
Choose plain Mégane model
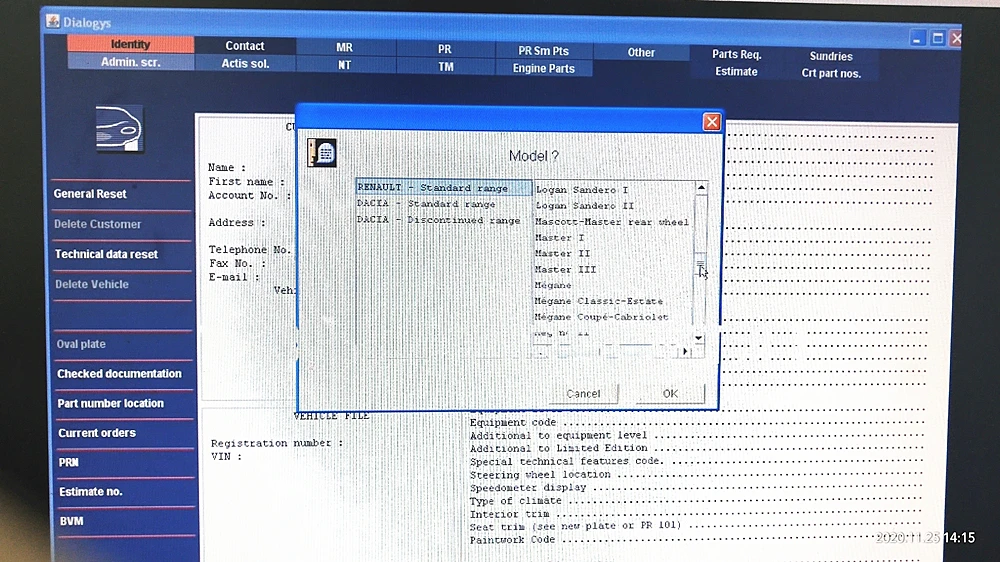click(553, 285)
